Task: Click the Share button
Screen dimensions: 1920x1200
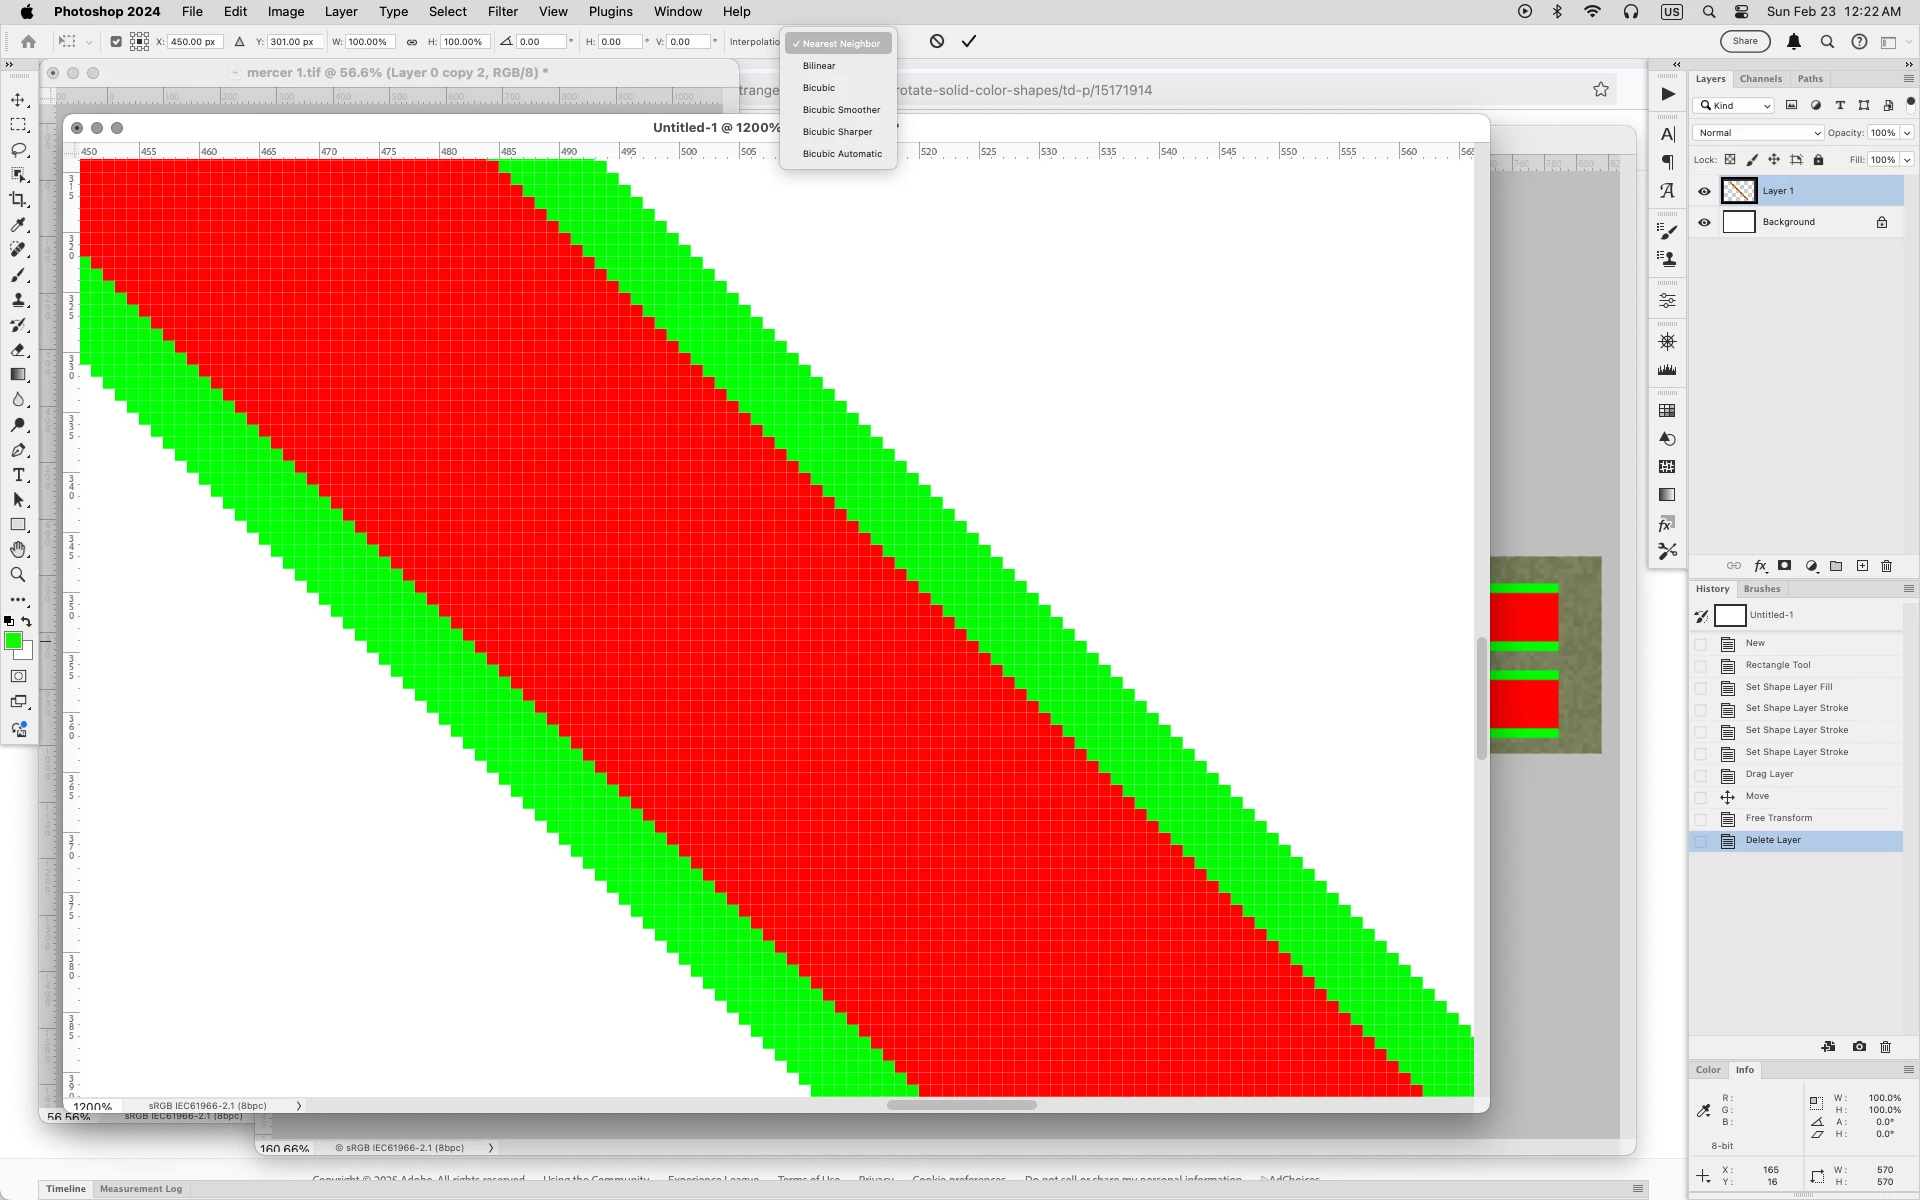Action: click(1745, 41)
